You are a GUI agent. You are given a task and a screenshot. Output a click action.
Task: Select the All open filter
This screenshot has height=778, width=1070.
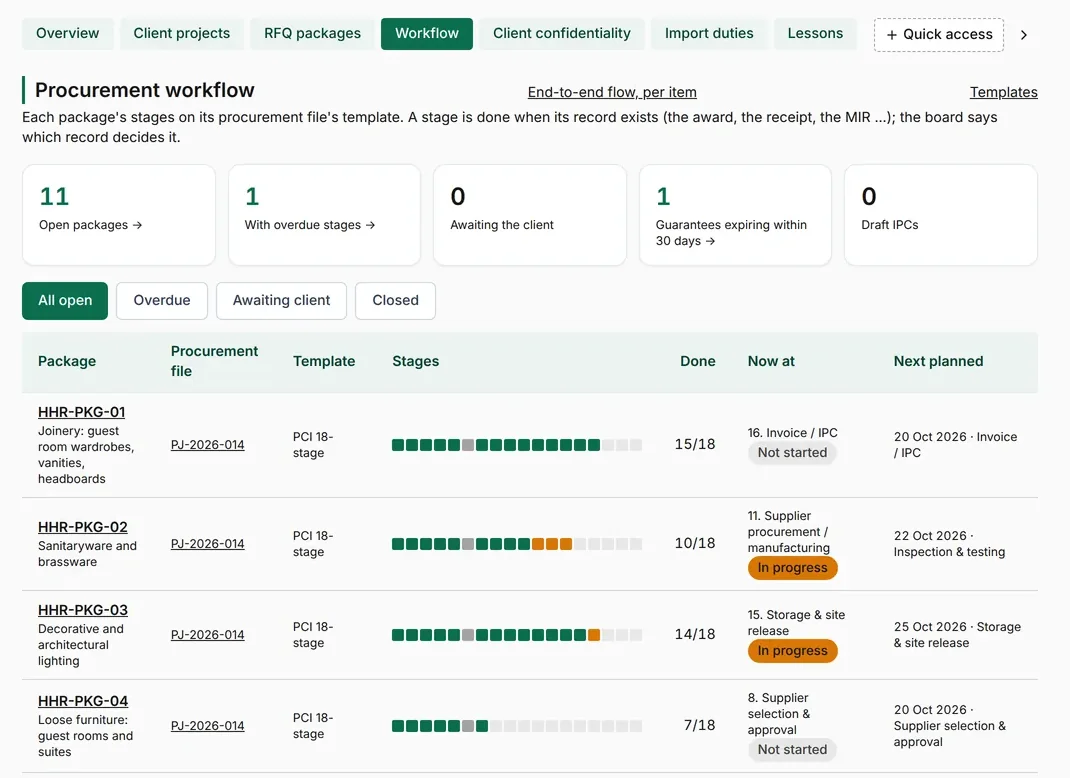pyautogui.click(x=65, y=301)
